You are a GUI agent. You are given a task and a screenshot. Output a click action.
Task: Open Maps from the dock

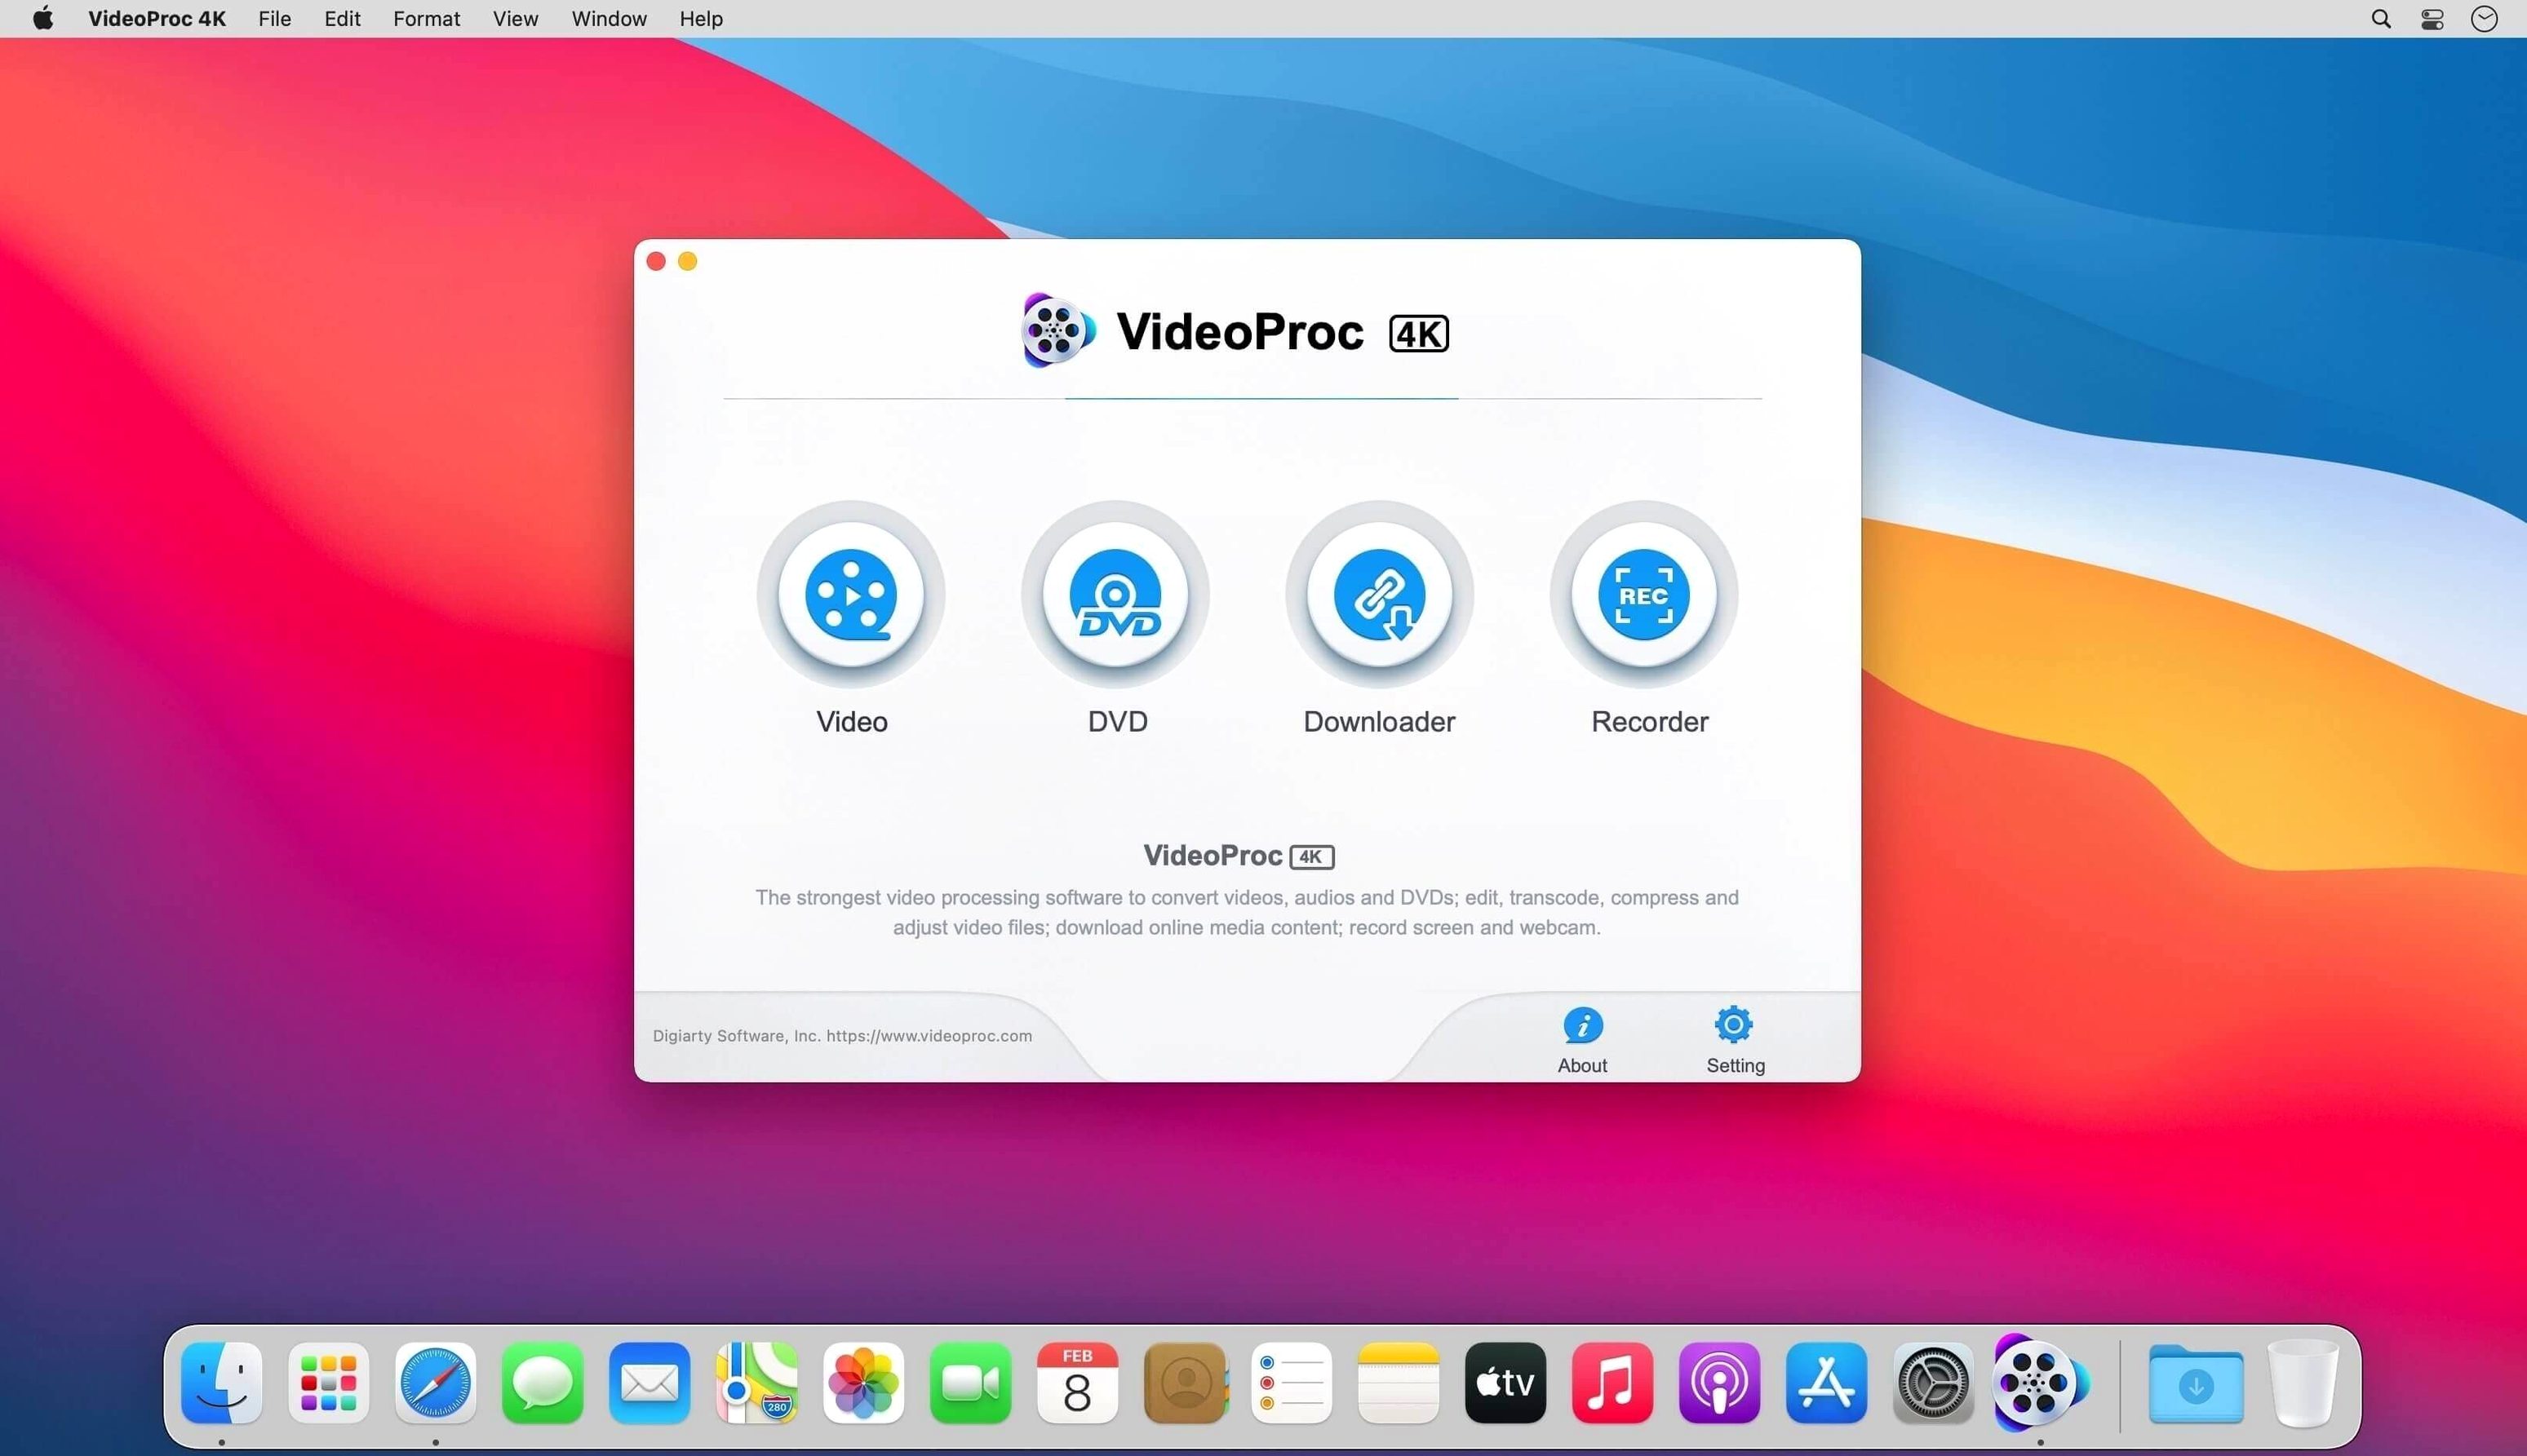pyautogui.click(x=757, y=1383)
